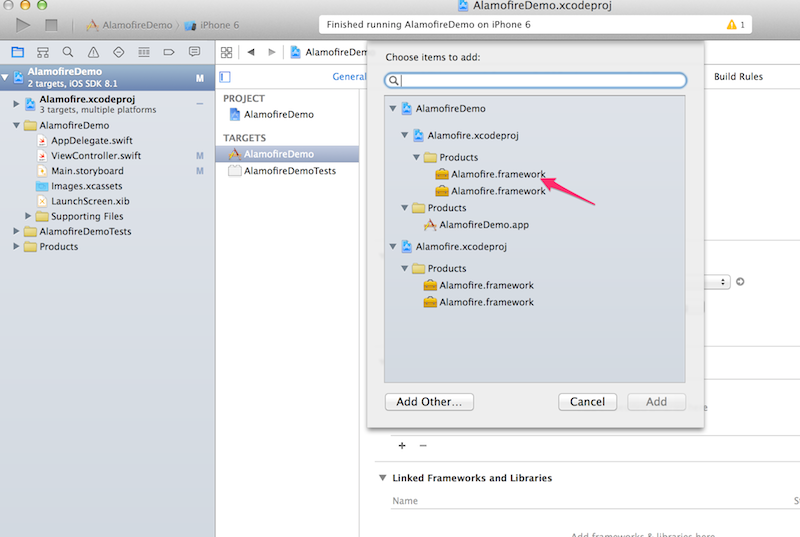Viewport: 800px width, 537px height.
Task: Open the Report navigator speech-bubble icon
Action: (x=194, y=52)
